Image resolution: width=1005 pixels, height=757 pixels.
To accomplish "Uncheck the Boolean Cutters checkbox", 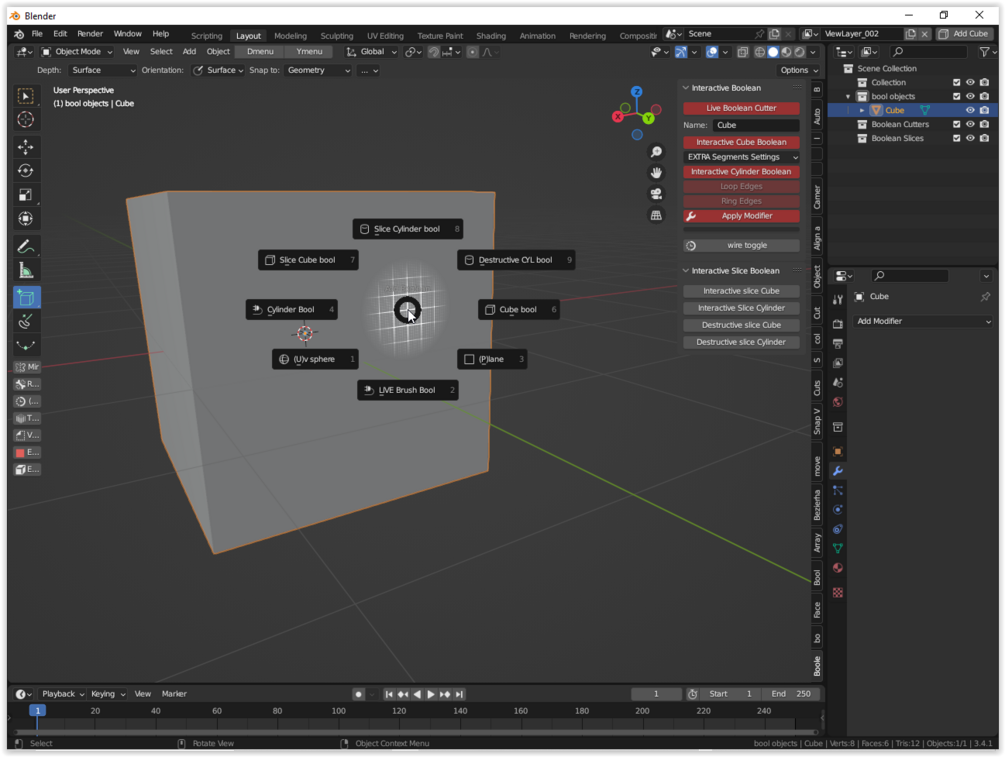I will (956, 124).
